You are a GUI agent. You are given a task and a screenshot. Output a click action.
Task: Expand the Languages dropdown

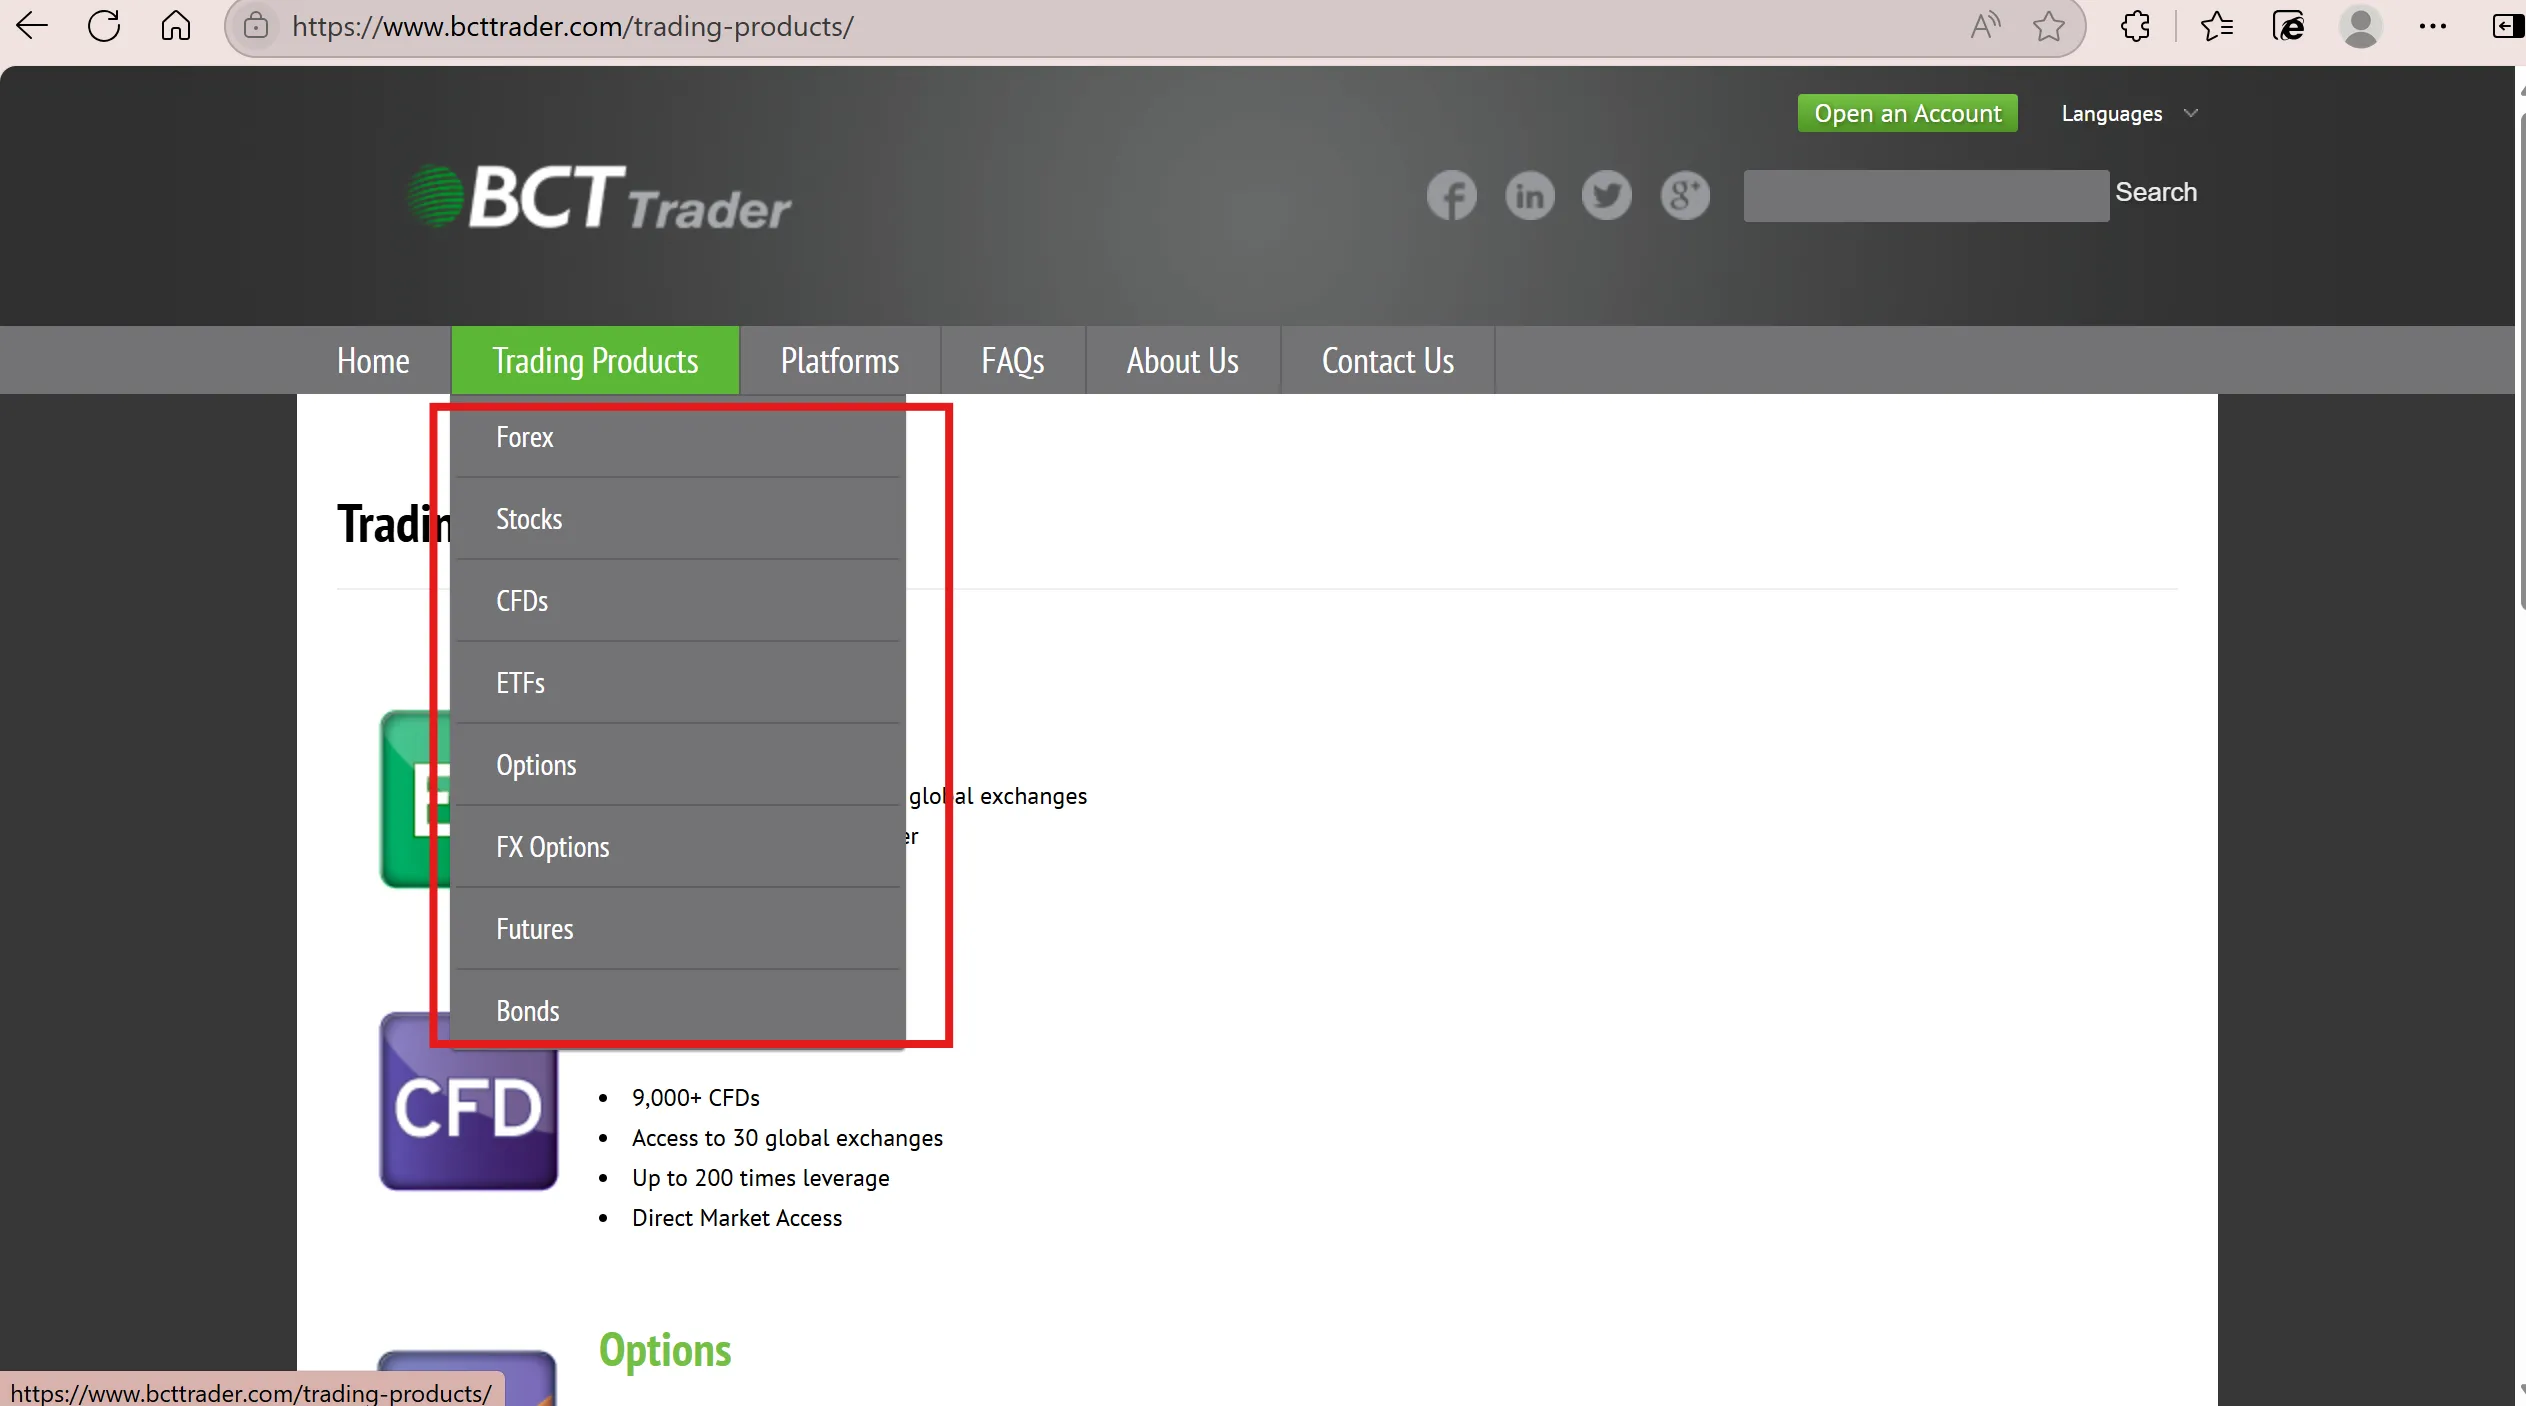point(2130,114)
